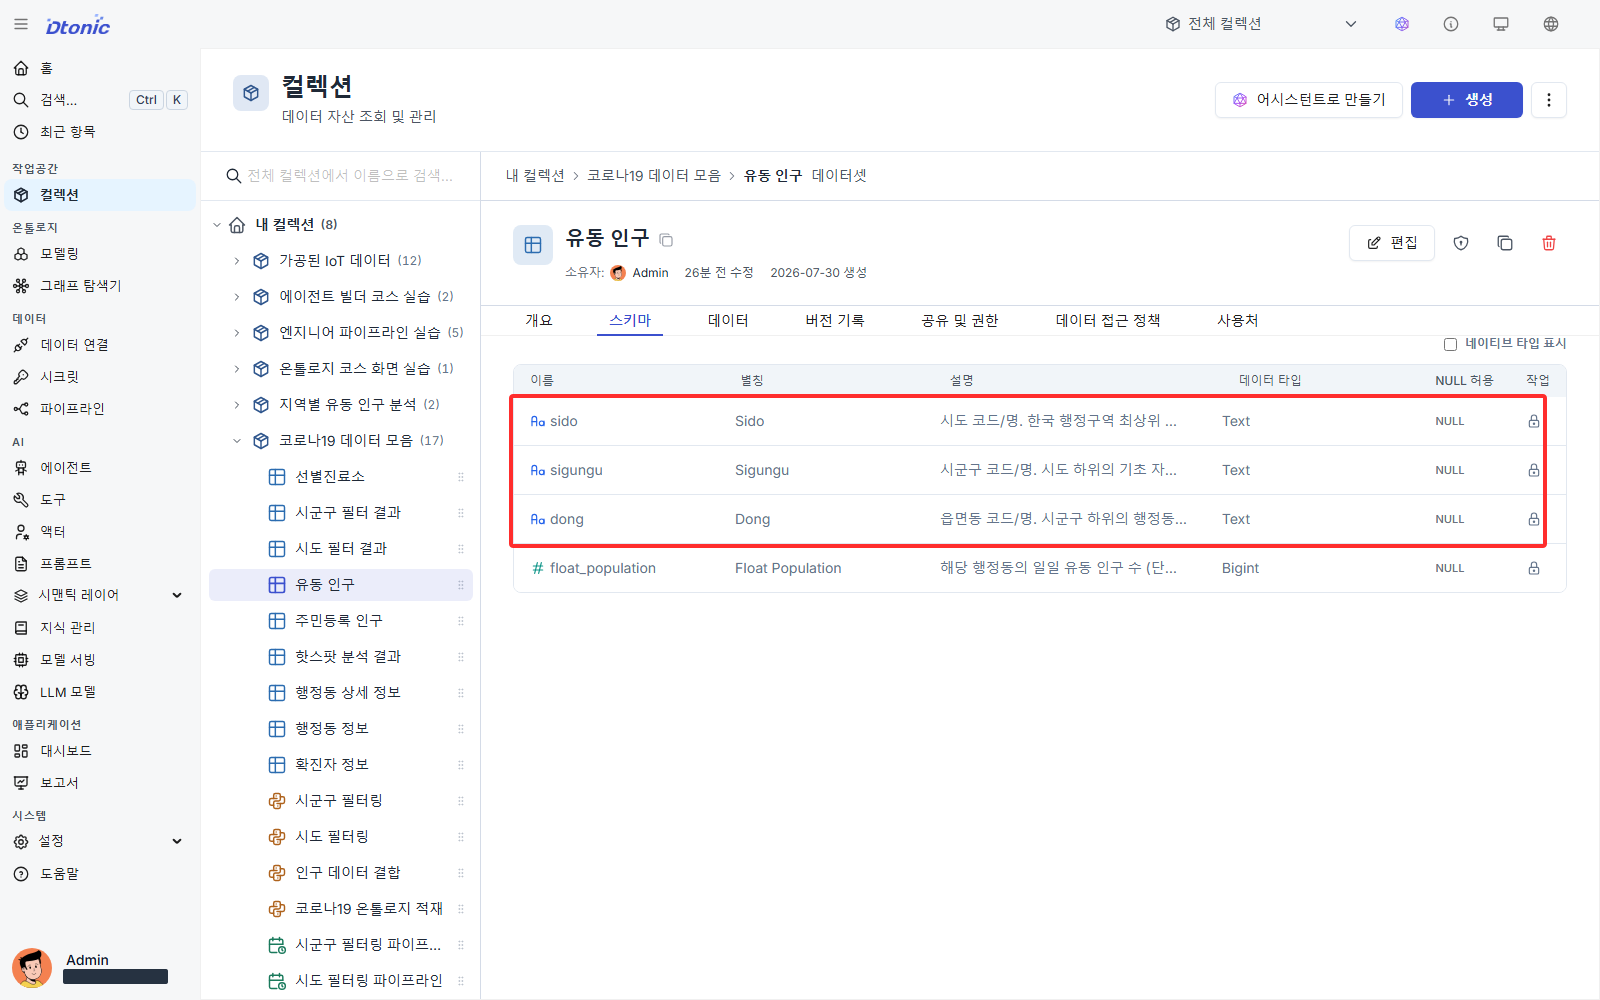Click lock icon in sido row
Screen dimensions: 1600x1000
[x=1533, y=421]
